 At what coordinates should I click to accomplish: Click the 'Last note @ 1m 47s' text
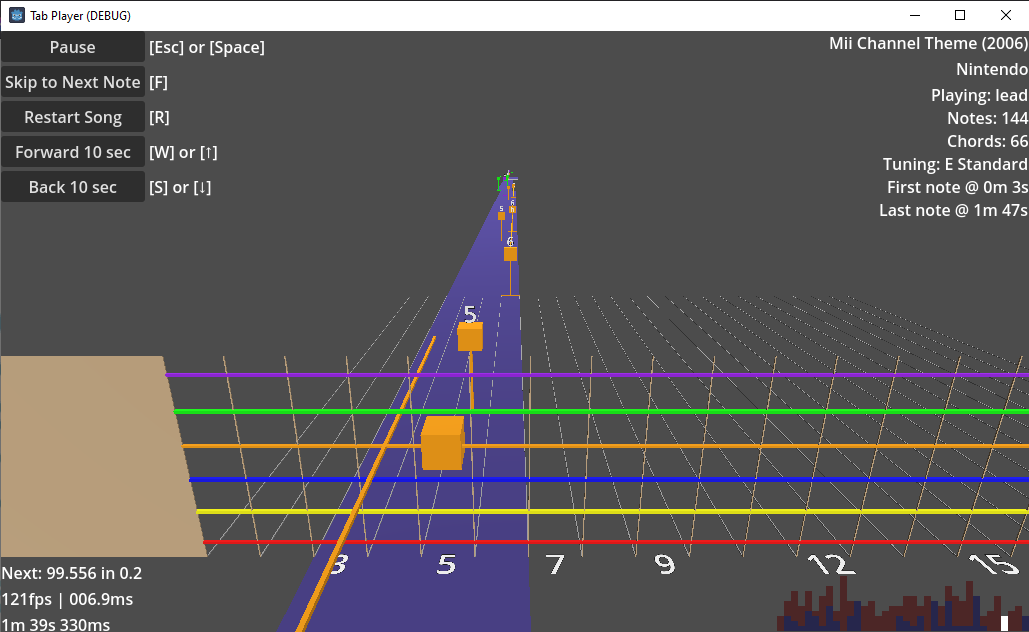point(954,210)
